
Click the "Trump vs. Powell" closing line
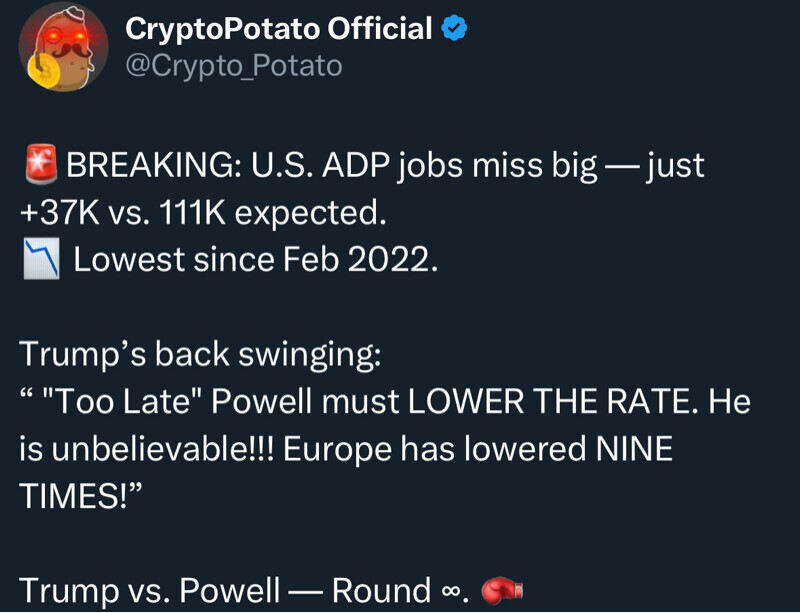(x=150, y=590)
